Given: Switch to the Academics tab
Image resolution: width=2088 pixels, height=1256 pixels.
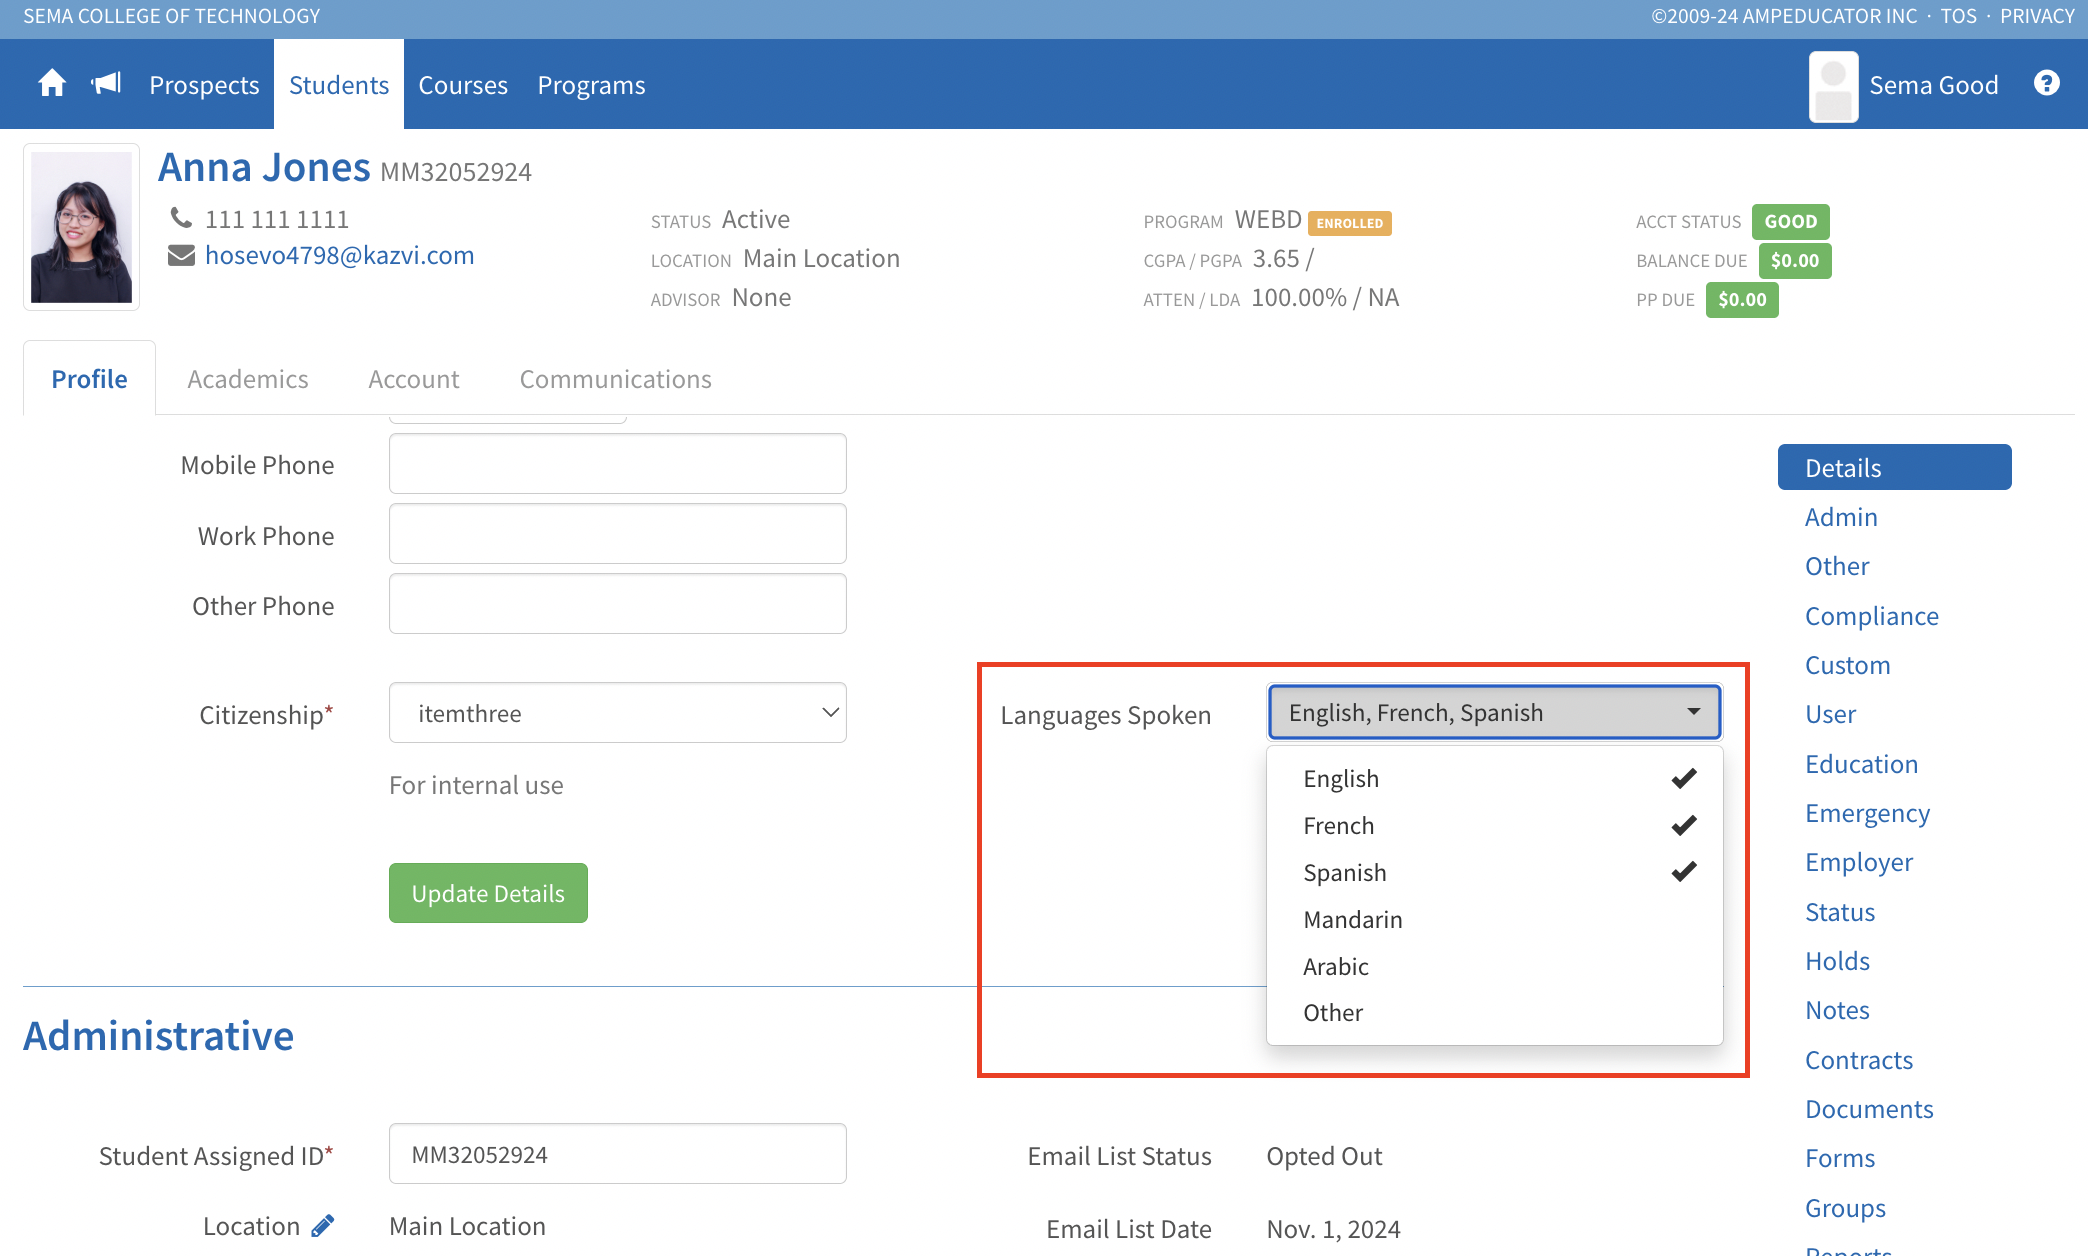Looking at the screenshot, I should point(248,379).
